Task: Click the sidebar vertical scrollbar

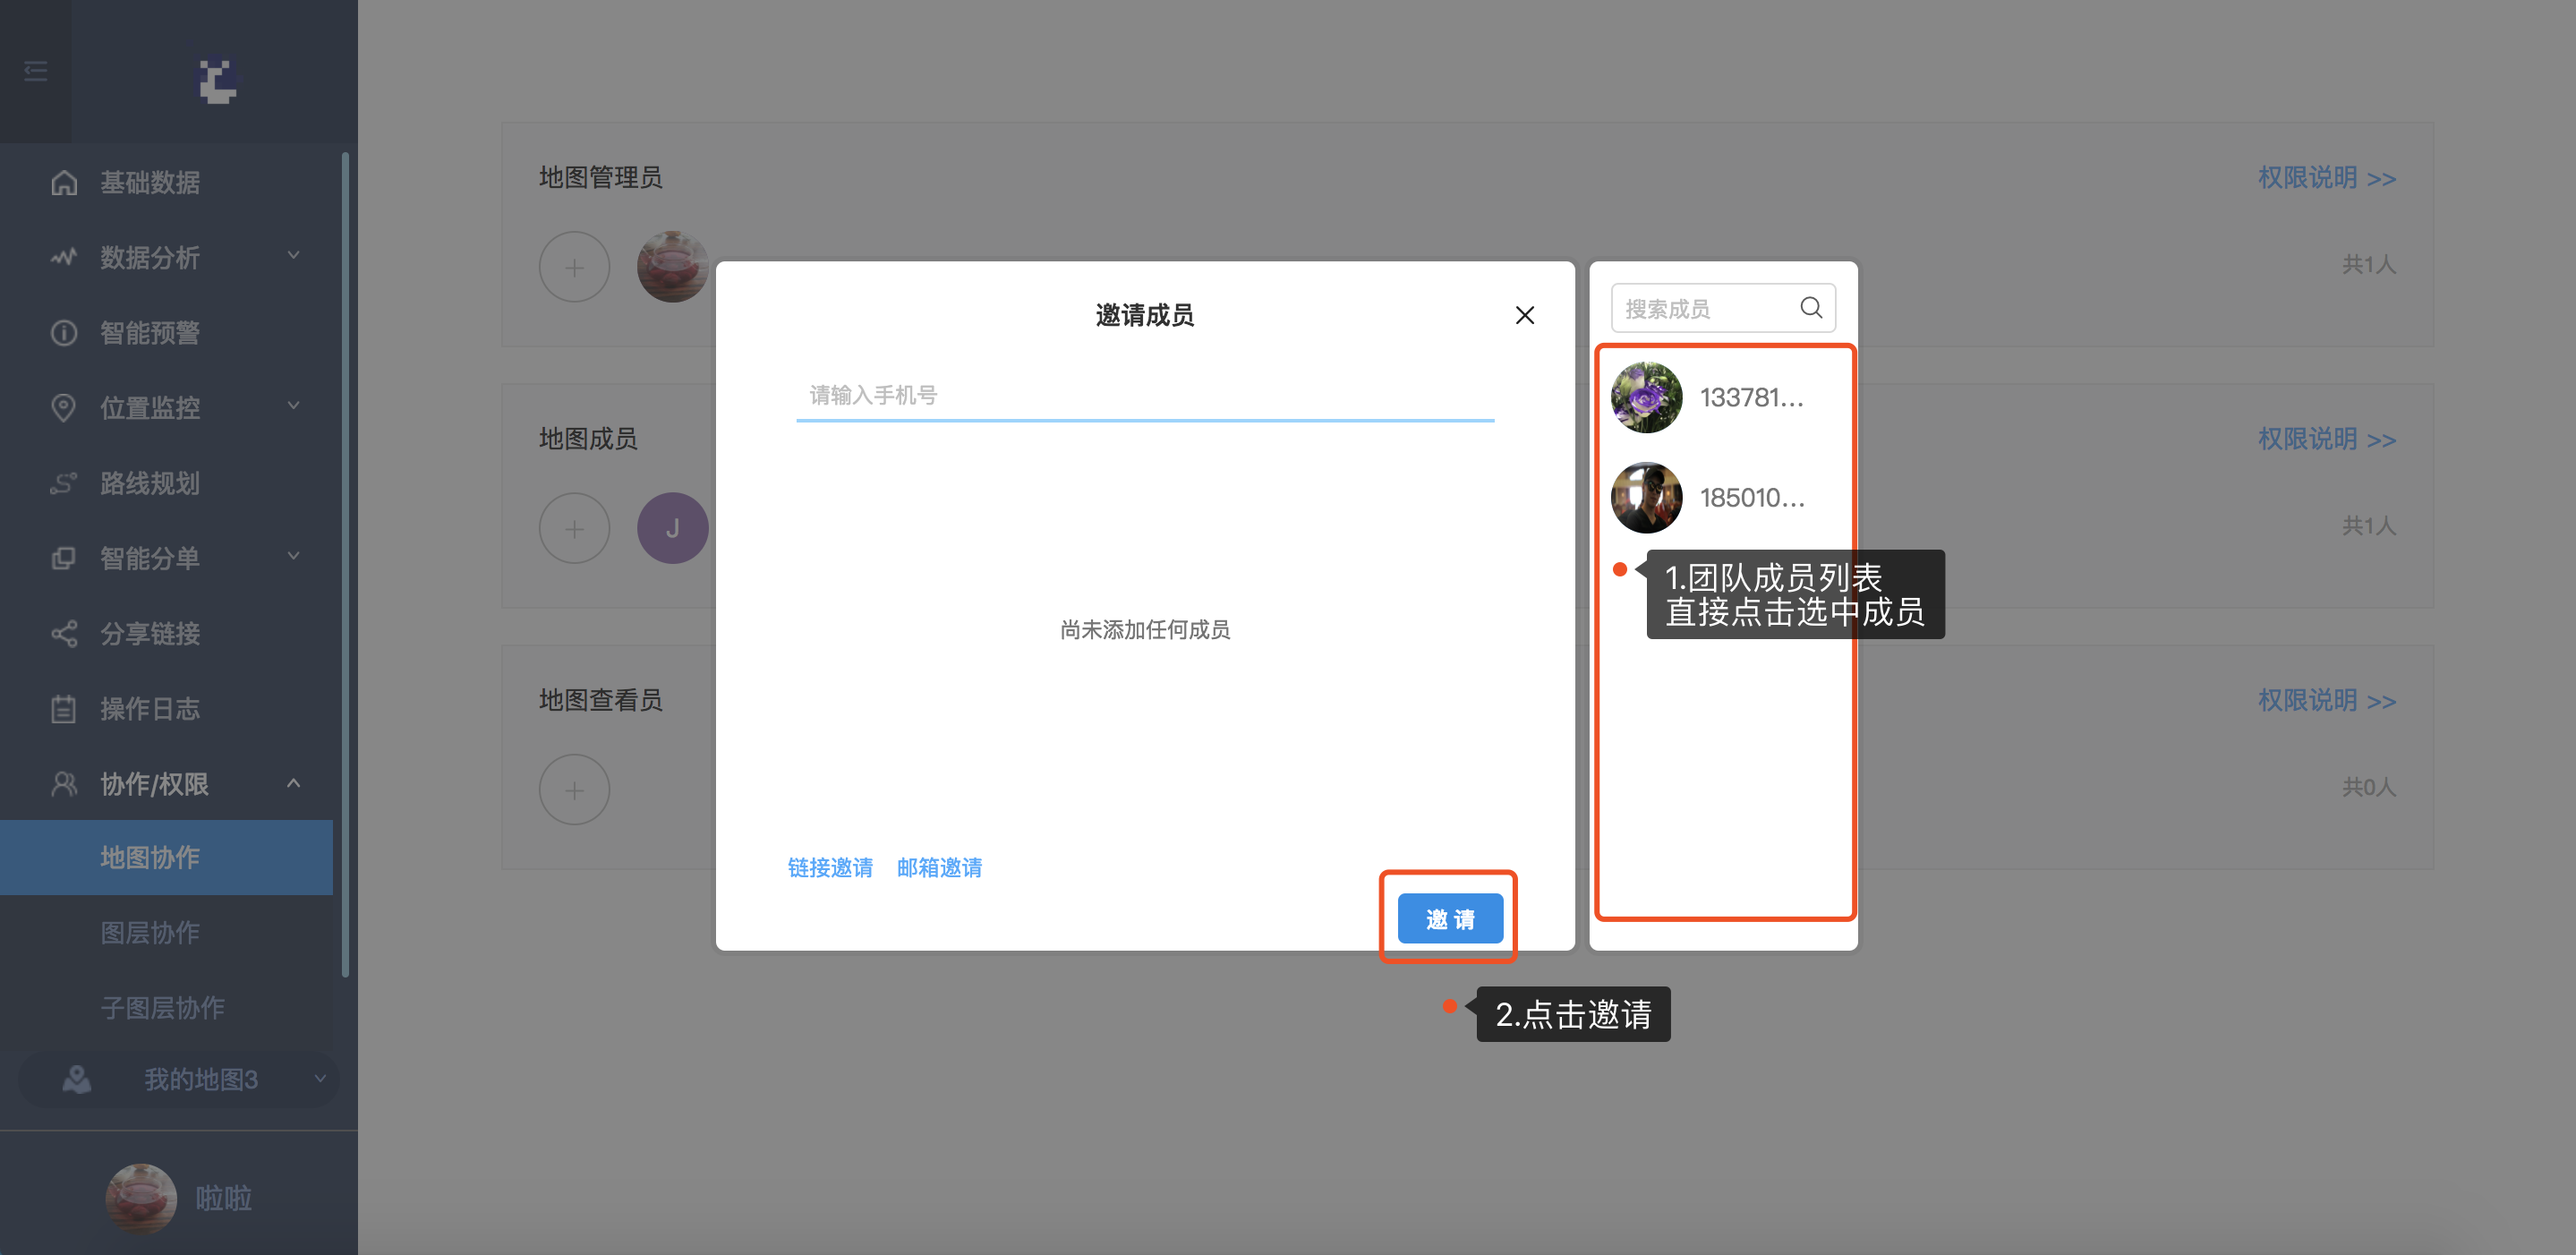Action: [345, 563]
